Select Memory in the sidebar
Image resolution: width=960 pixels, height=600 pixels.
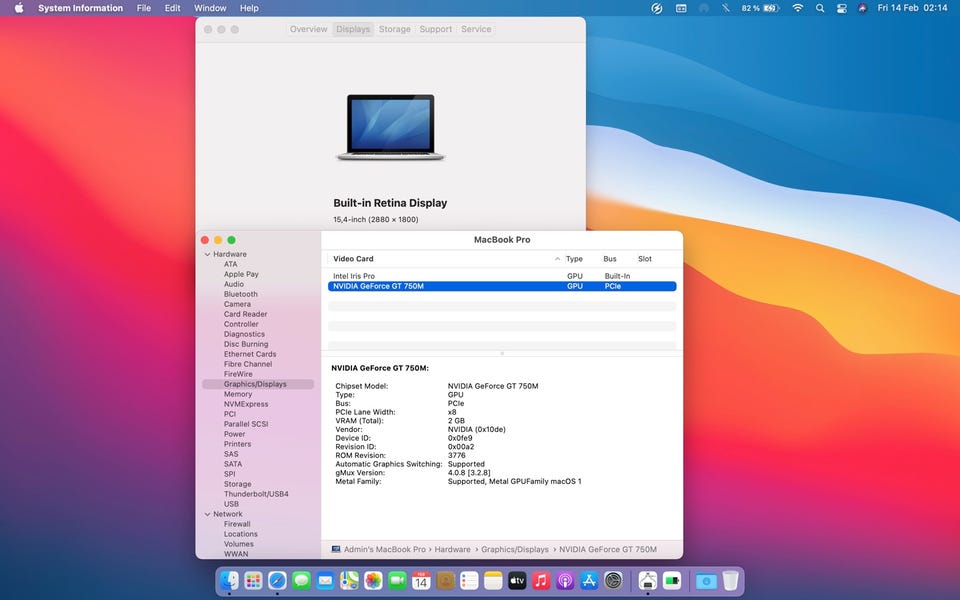[238, 394]
